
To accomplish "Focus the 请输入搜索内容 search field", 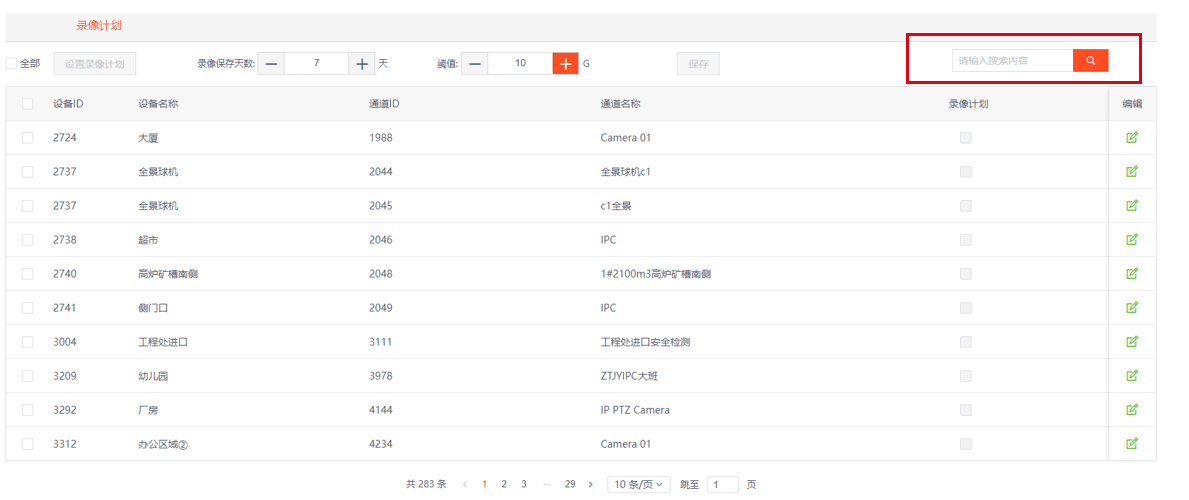I will pyautogui.click(x=1012, y=61).
